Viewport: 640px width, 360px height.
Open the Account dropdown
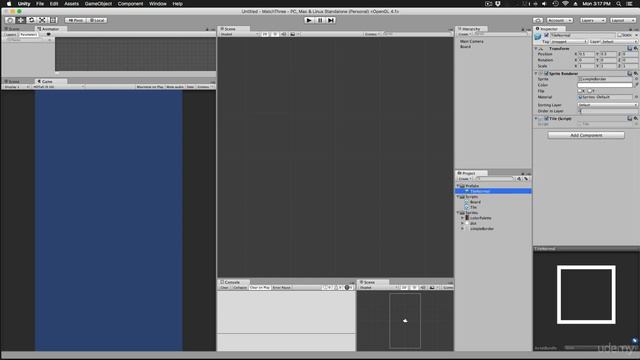point(560,20)
